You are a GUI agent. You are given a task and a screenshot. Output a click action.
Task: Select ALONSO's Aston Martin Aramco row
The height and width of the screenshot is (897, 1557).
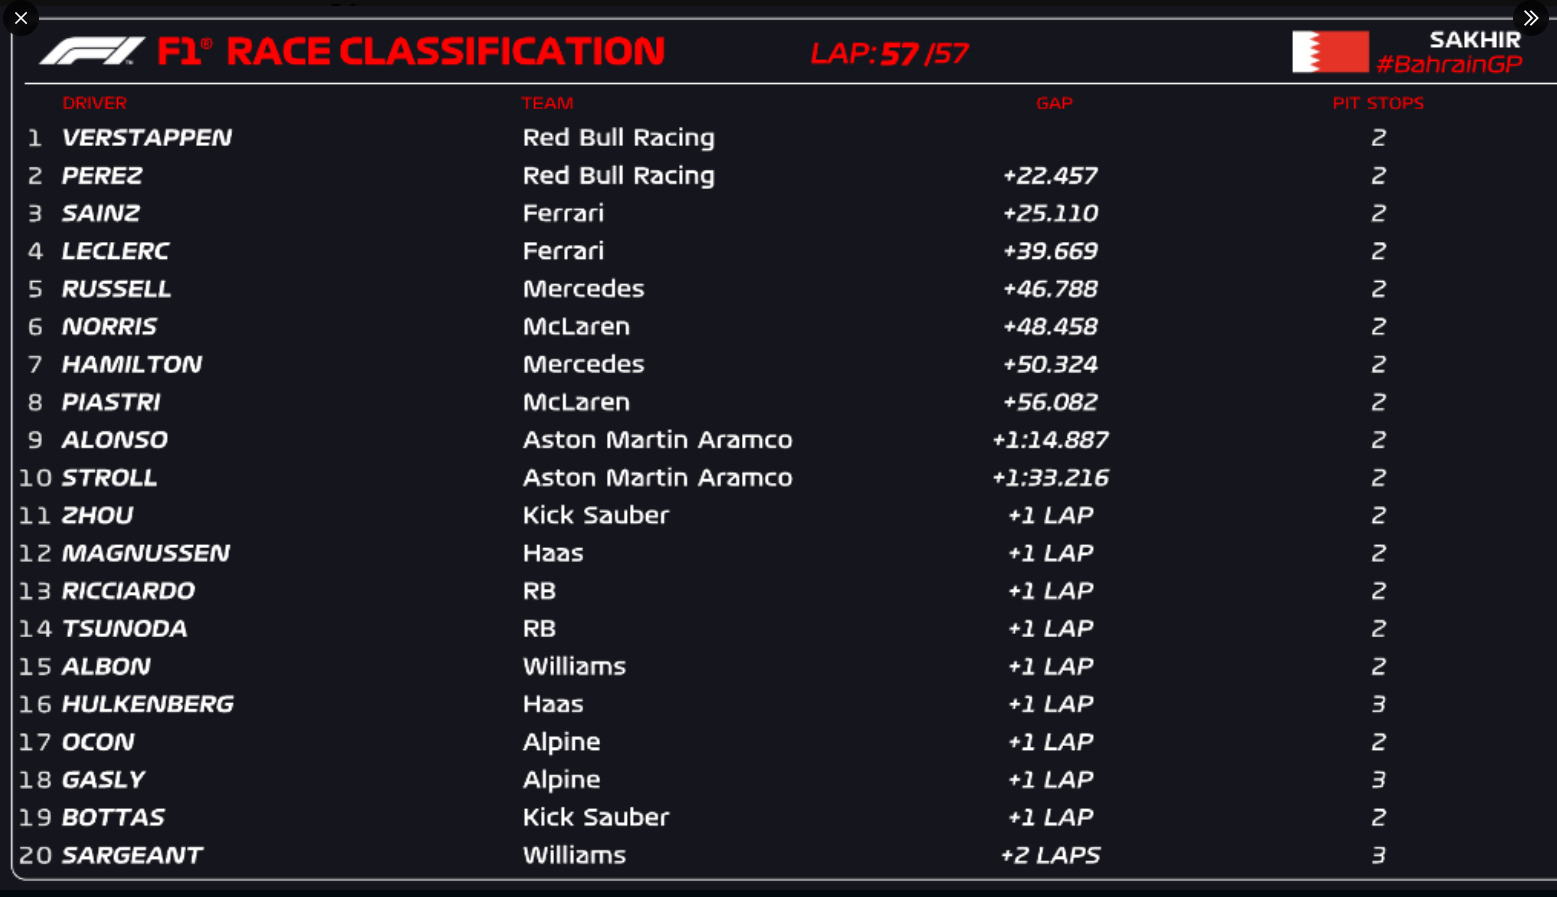click(656, 440)
